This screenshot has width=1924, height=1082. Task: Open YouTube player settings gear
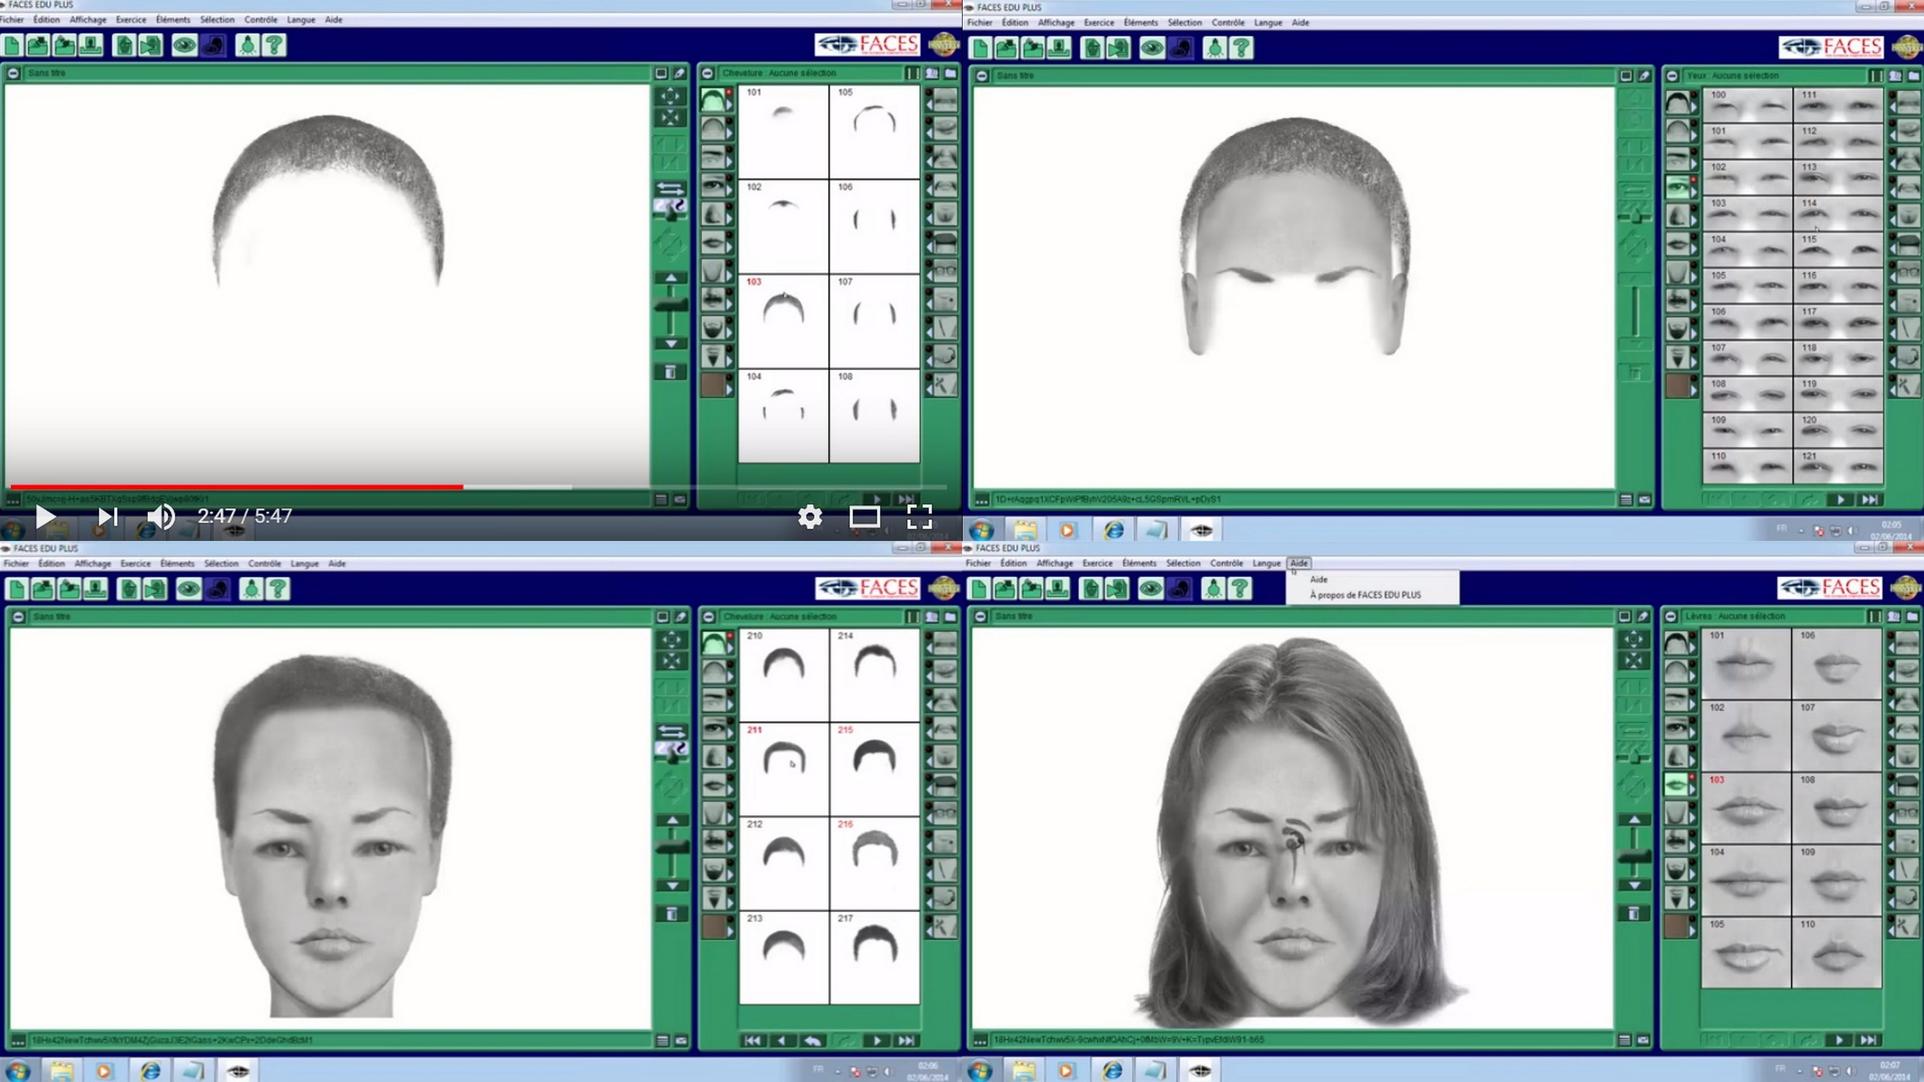pyautogui.click(x=809, y=516)
